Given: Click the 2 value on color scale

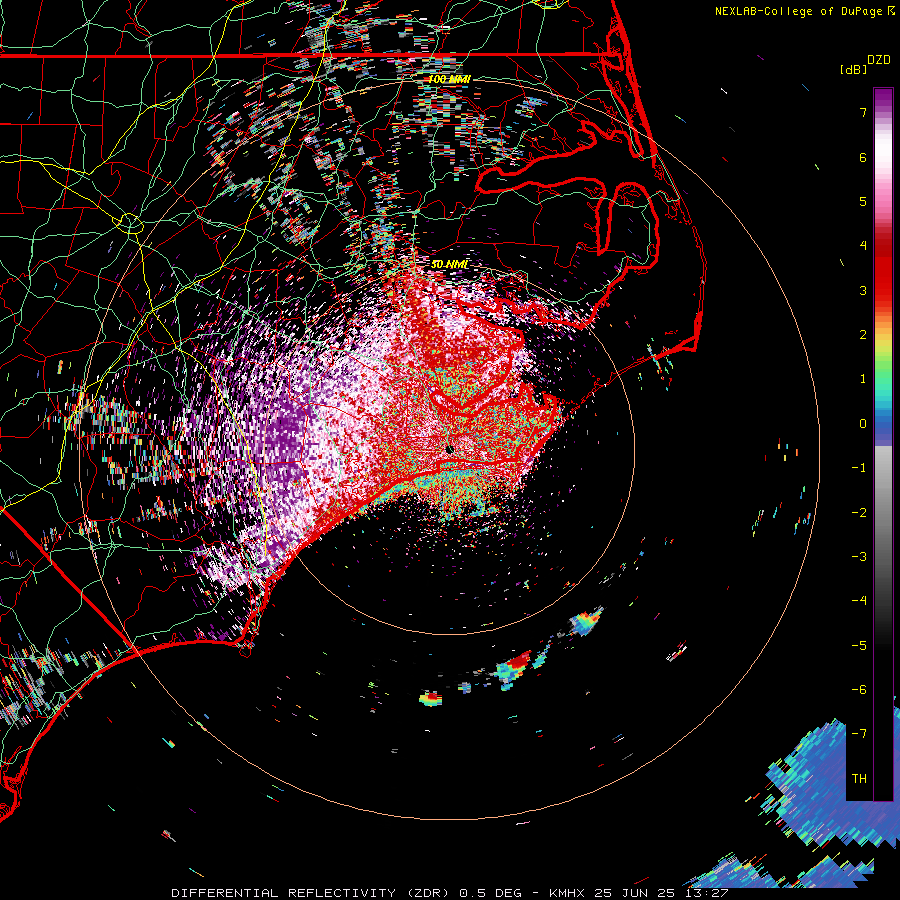Looking at the screenshot, I should click(863, 335).
